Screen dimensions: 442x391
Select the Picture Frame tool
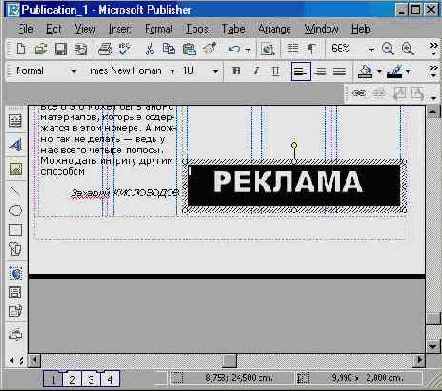[15, 169]
